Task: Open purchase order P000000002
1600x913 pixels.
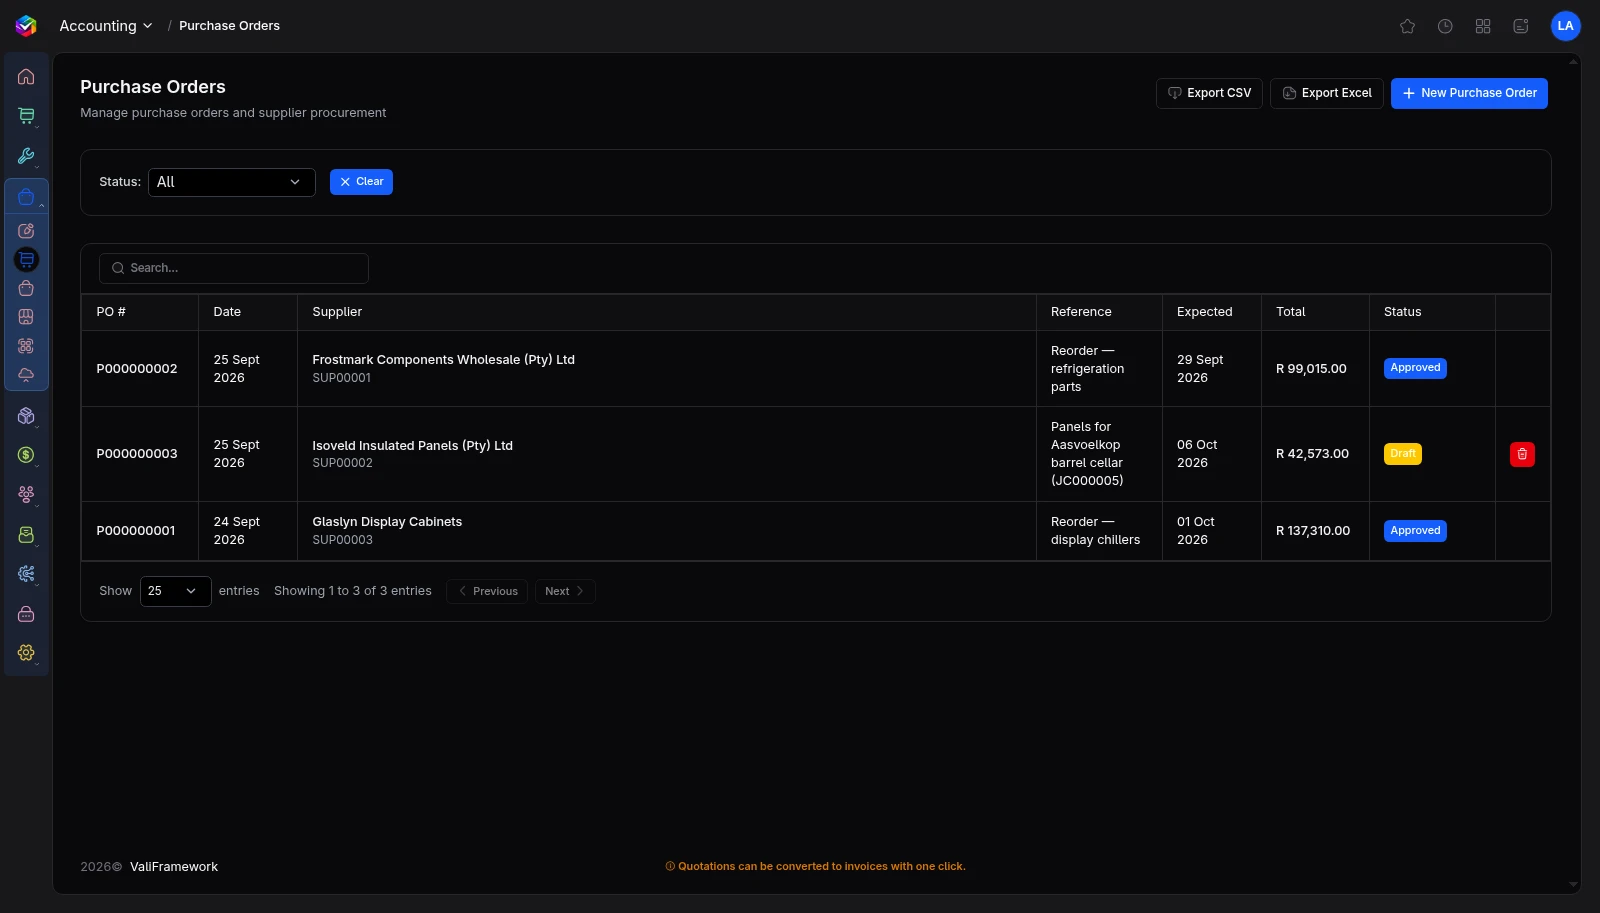Action: tap(137, 369)
